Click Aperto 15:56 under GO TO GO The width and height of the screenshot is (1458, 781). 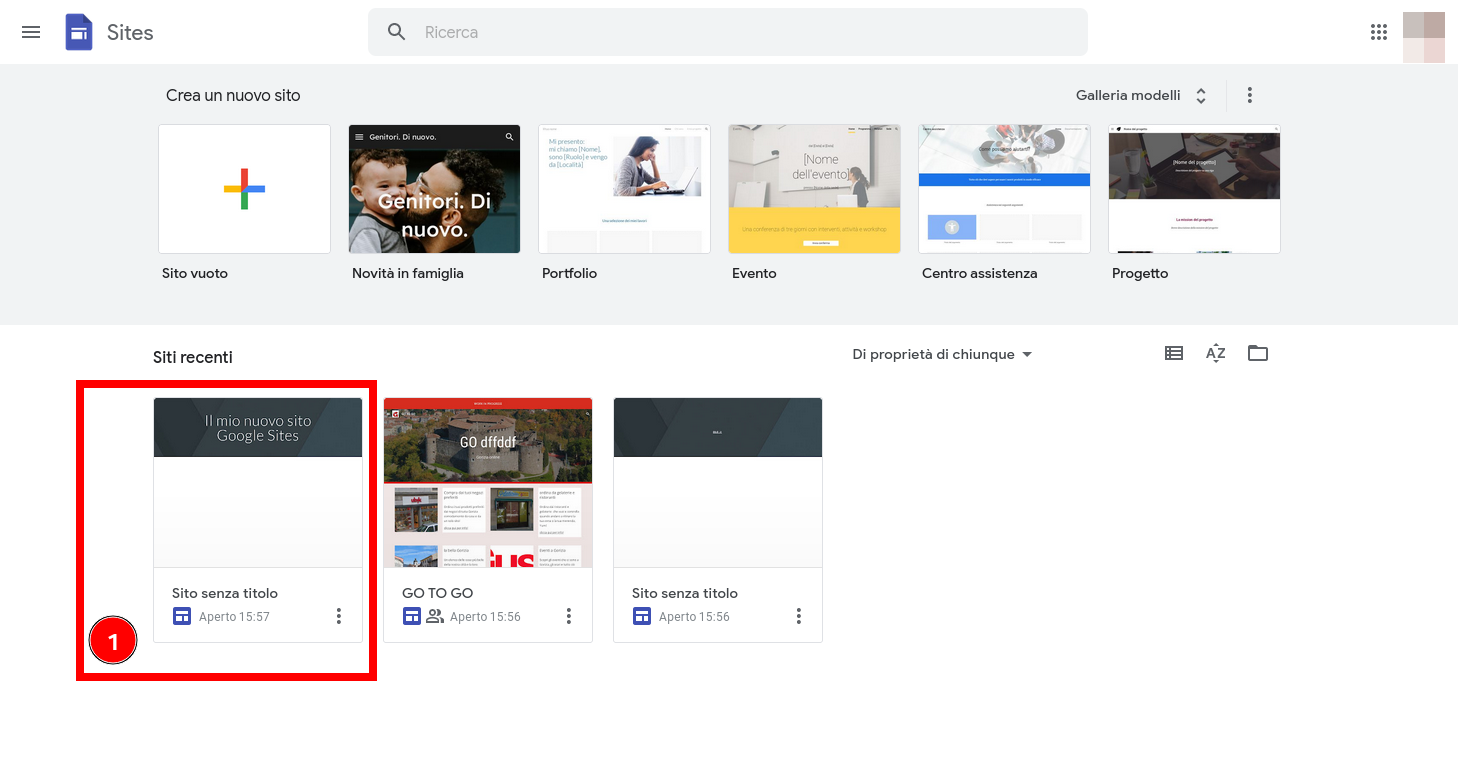coord(485,617)
